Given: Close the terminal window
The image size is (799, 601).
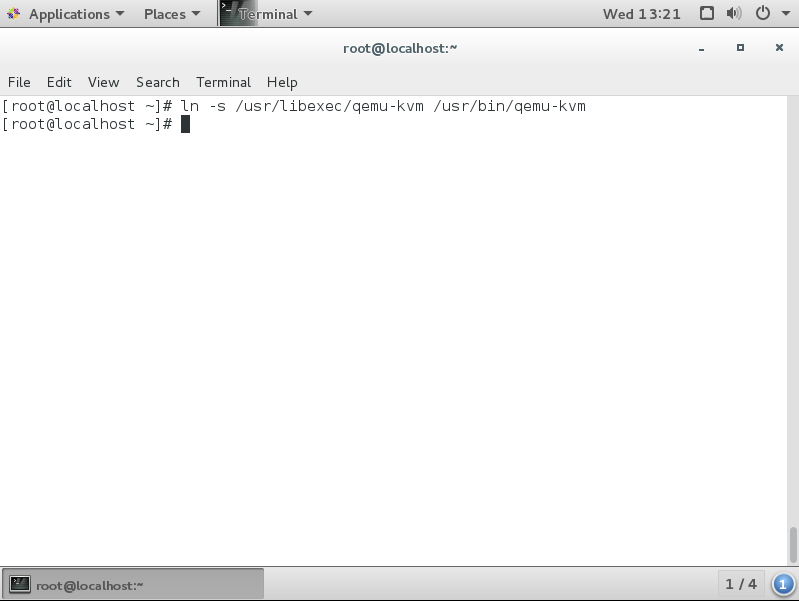Looking at the screenshot, I should click(779, 48).
